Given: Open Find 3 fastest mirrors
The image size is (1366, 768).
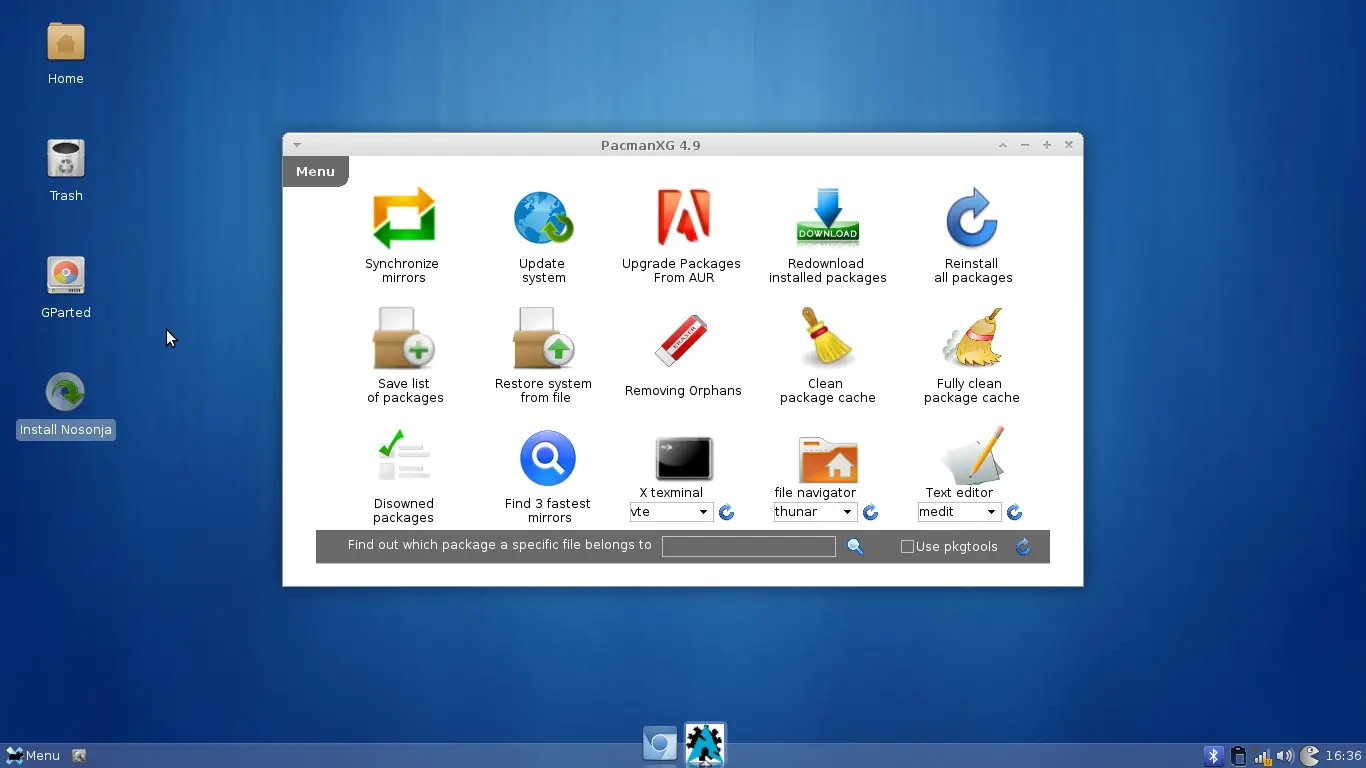Looking at the screenshot, I should [x=547, y=458].
